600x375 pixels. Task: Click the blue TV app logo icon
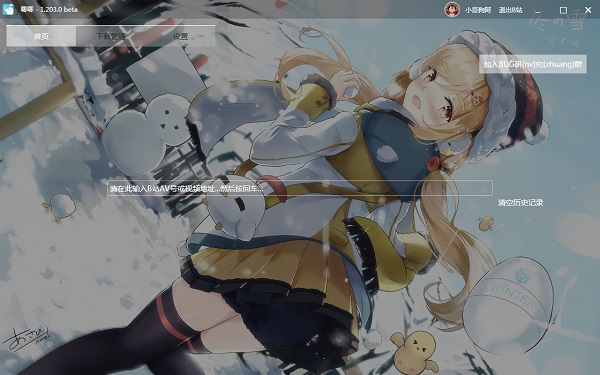point(8,9)
